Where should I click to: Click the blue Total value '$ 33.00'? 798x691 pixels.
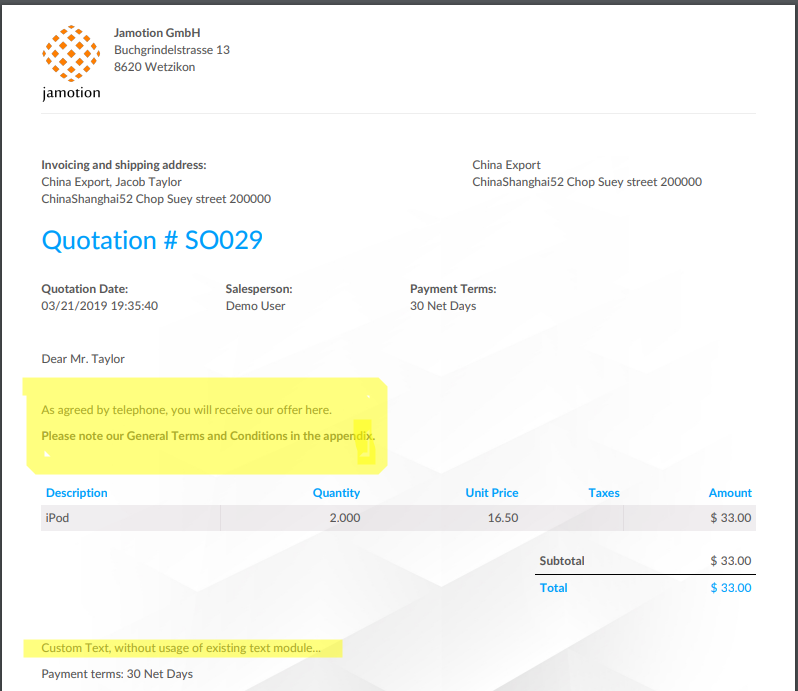click(730, 588)
